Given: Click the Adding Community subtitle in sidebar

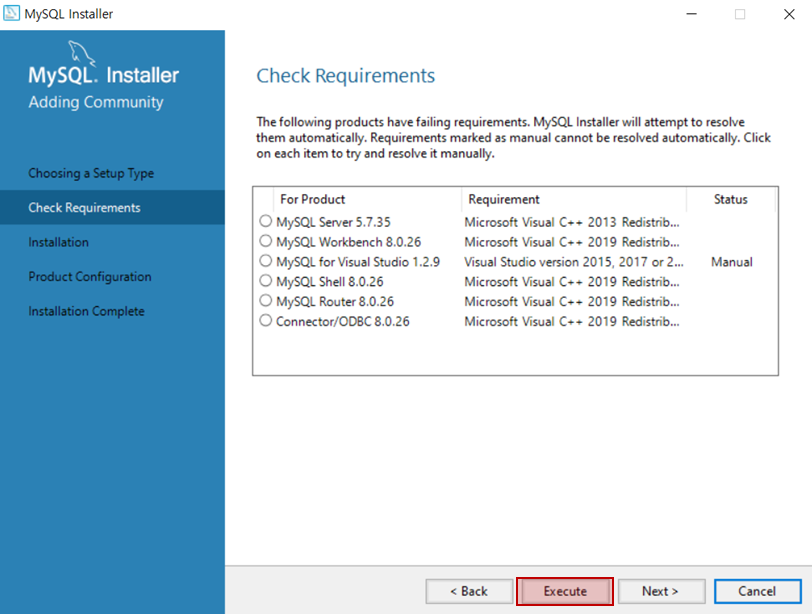Looking at the screenshot, I should pyautogui.click(x=96, y=102).
